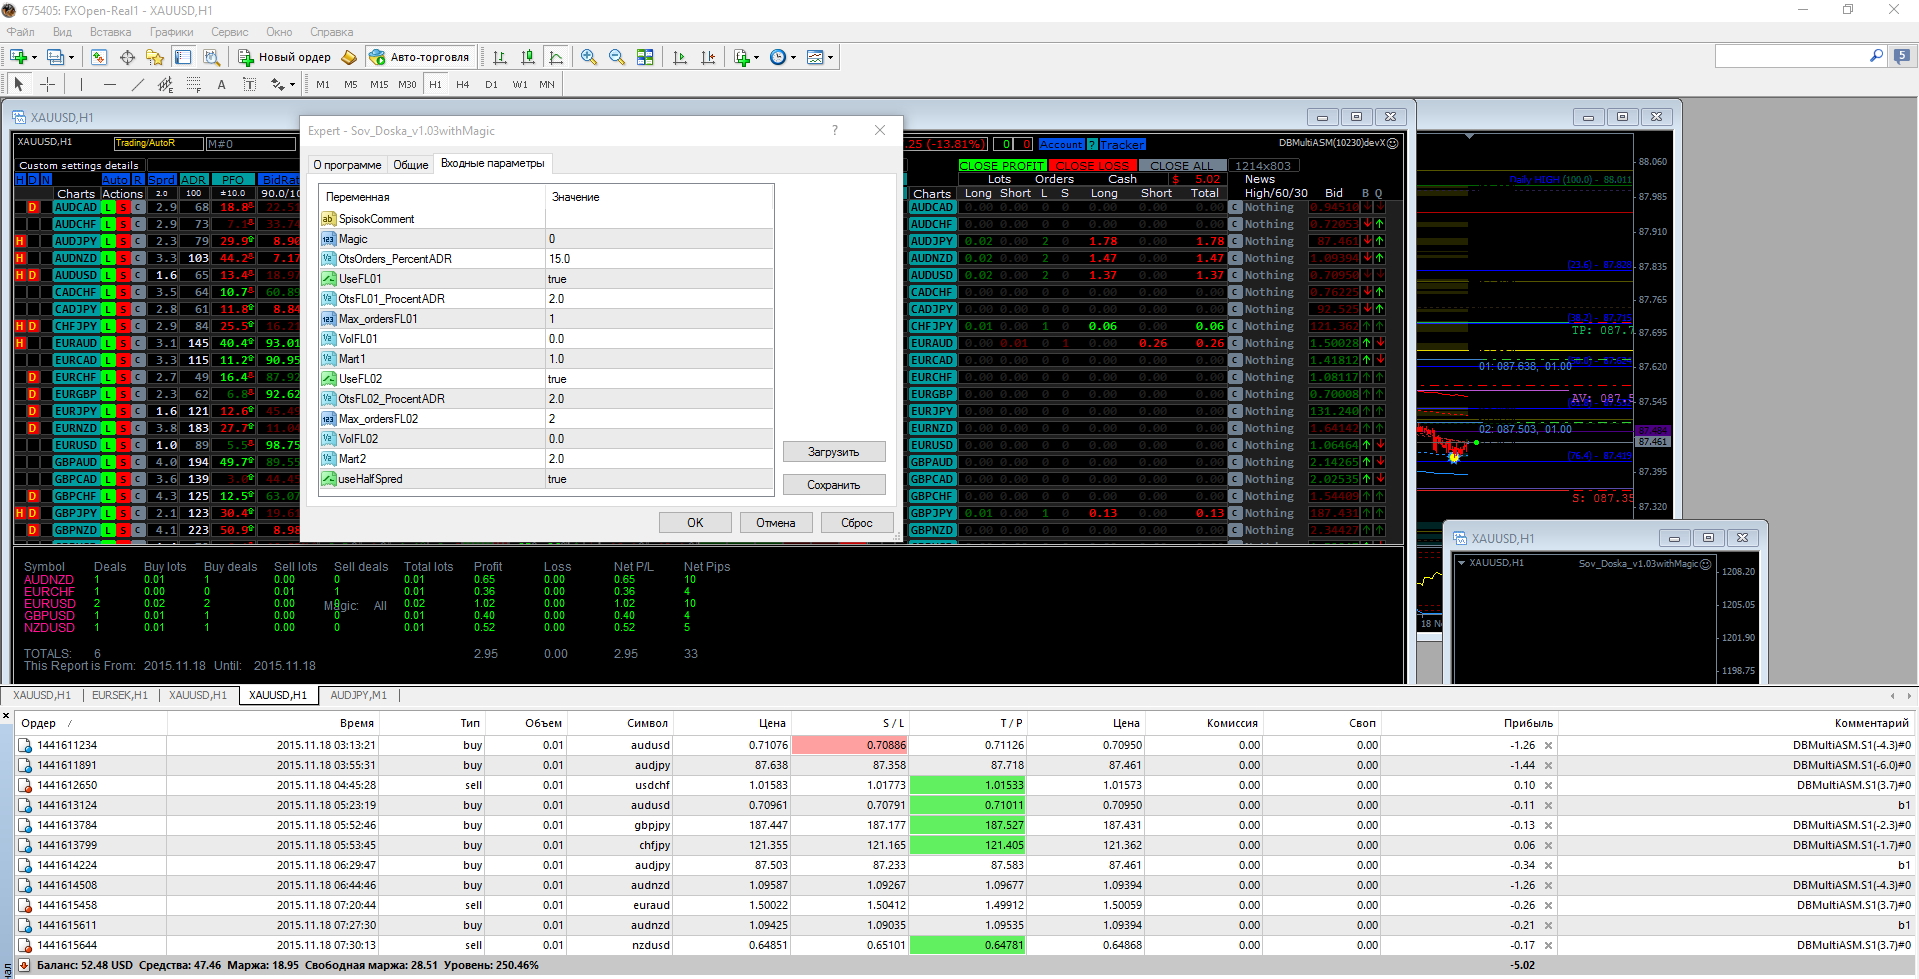The width and height of the screenshot is (1919, 979).
Task: Click the Сброс button
Action: click(857, 522)
